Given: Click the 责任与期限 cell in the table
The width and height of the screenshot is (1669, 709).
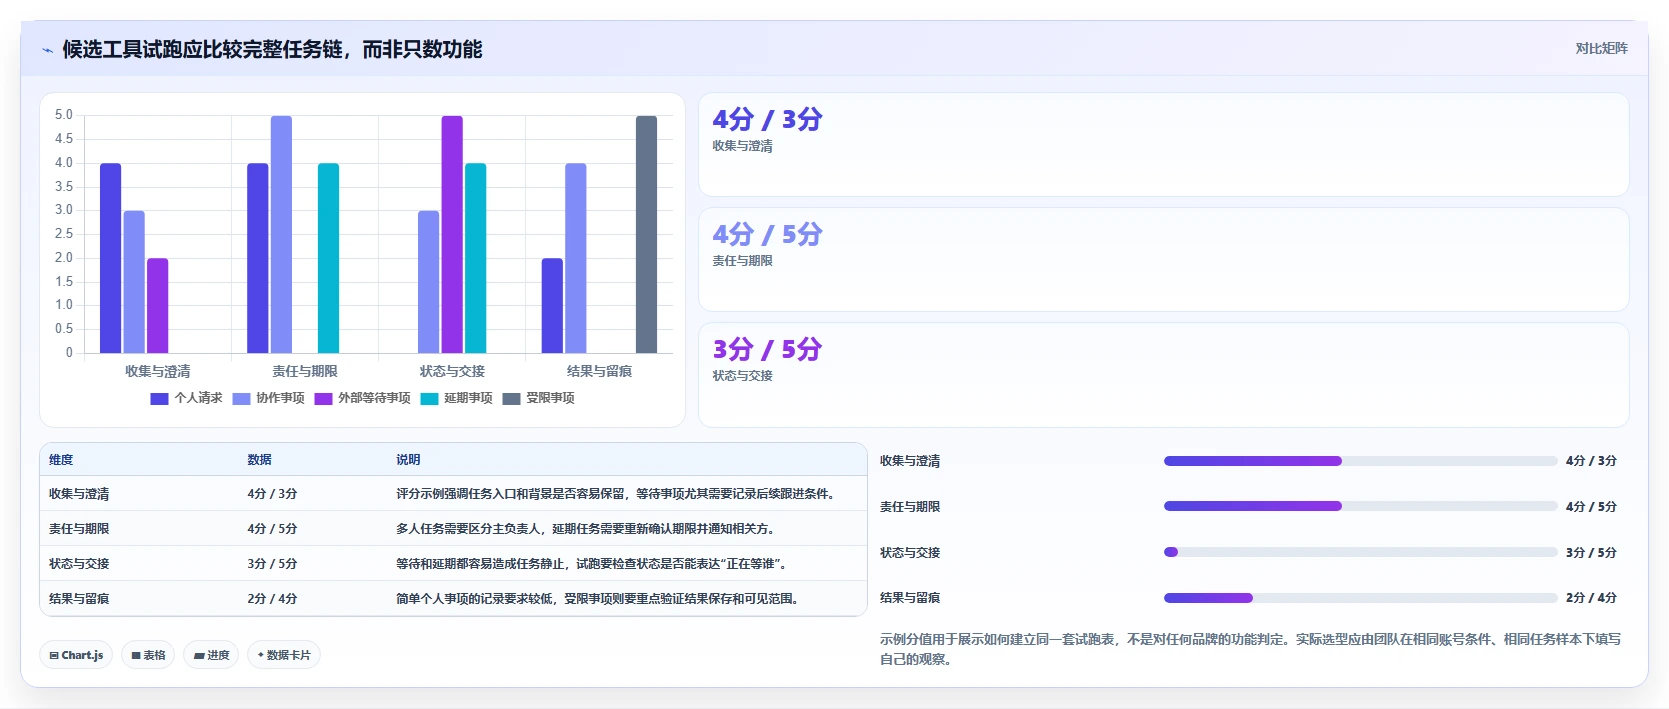Looking at the screenshot, I should [x=79, y=529].
